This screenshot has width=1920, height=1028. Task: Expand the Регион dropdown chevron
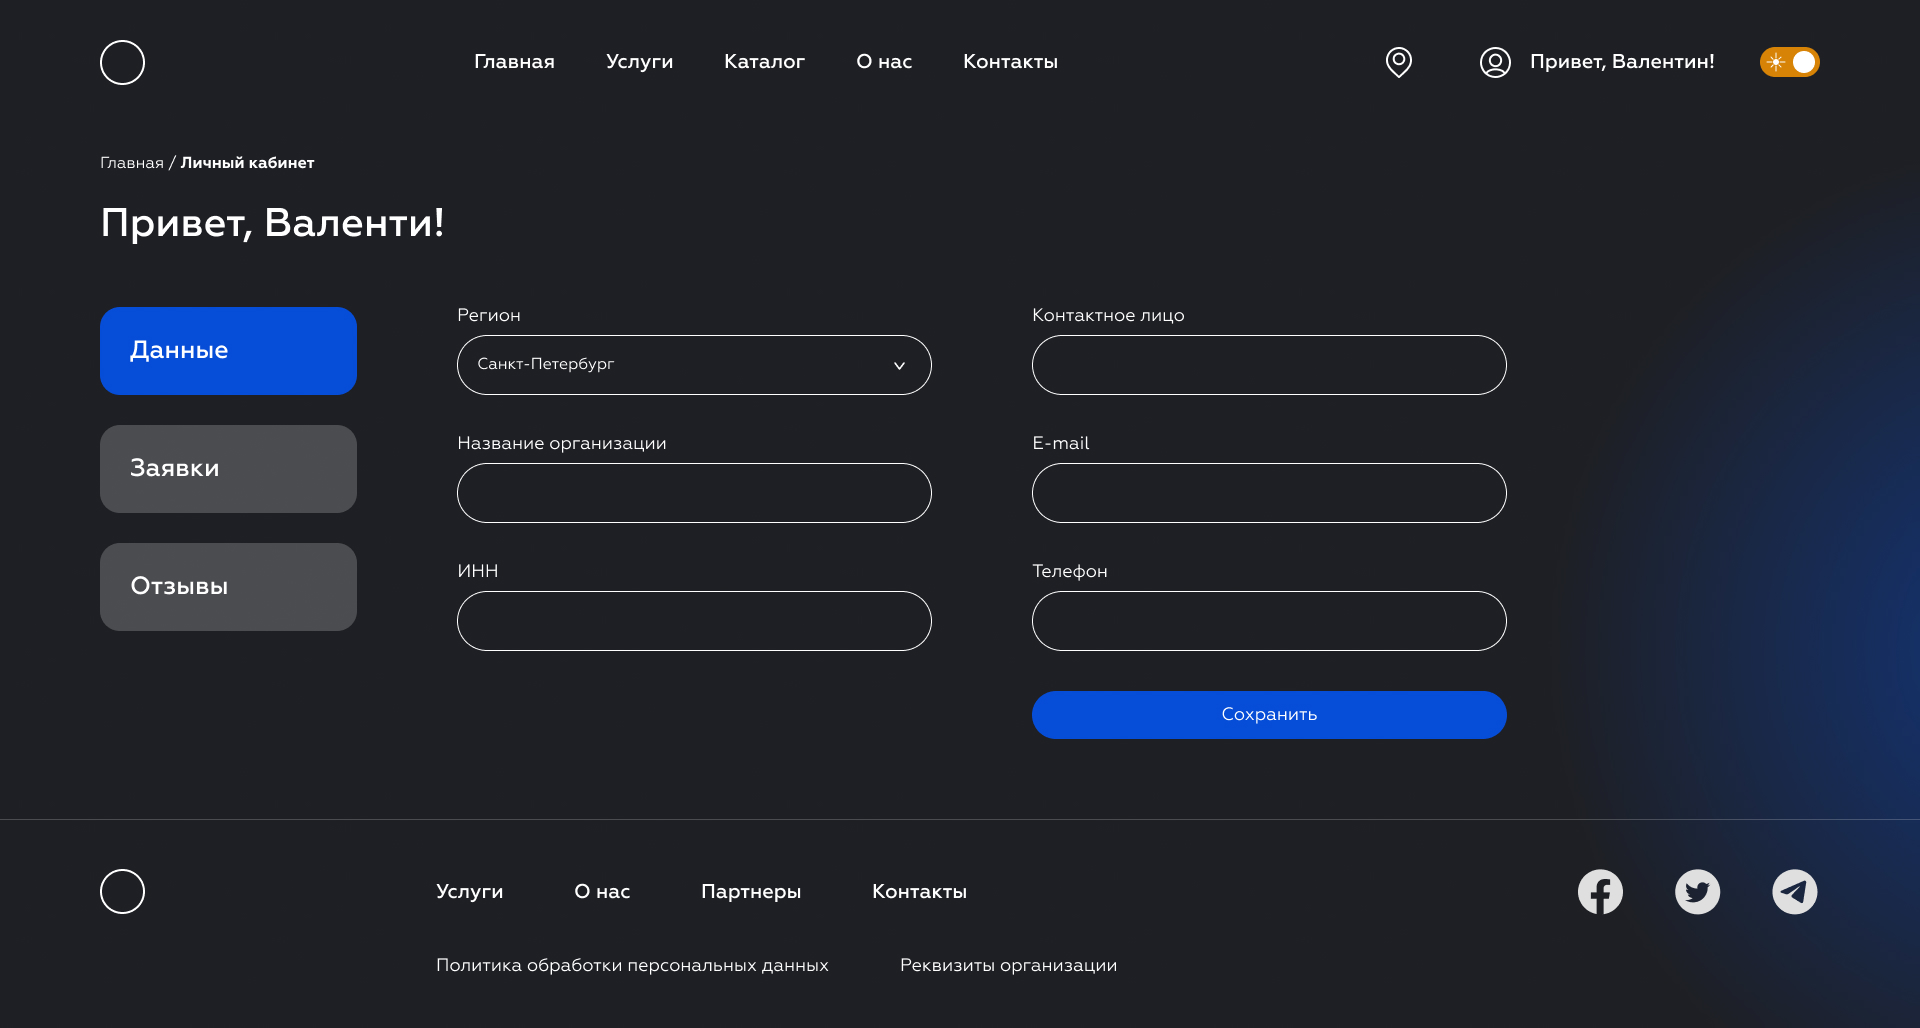[899, 365]
